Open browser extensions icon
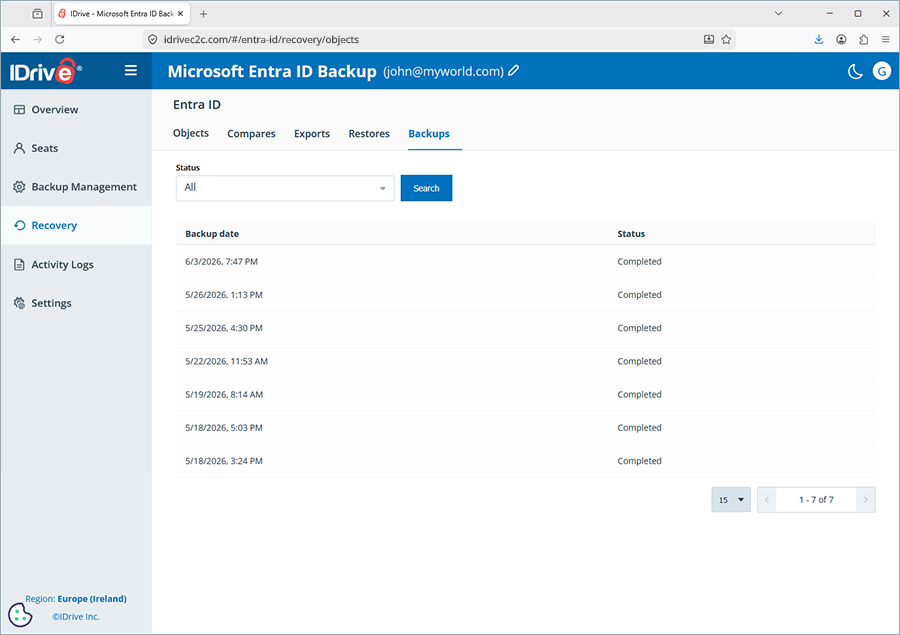900x635 pixels. (x=864, y=40)
